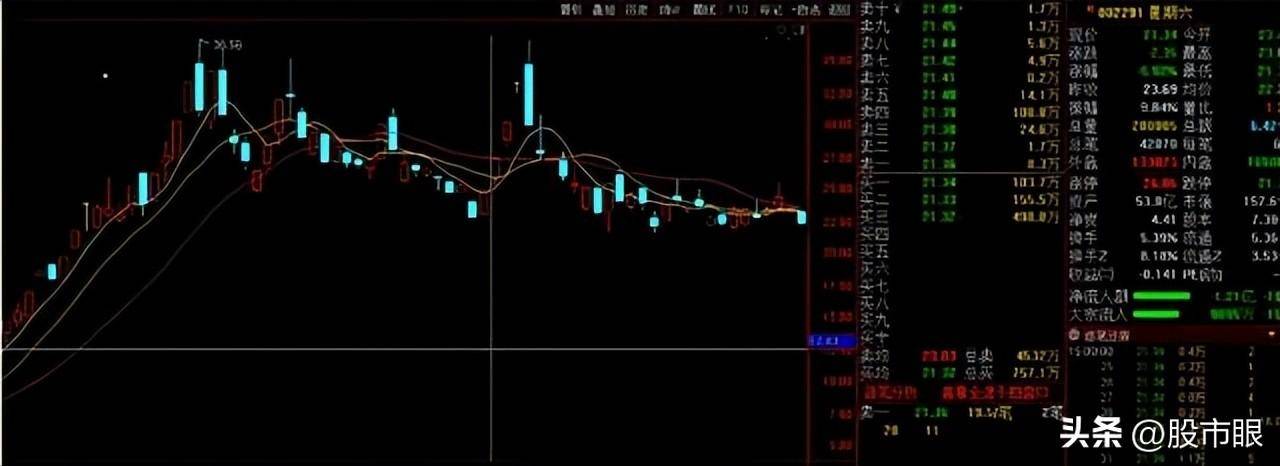
Task: Click the 大宗流入 green bar indicator
Action: 1156,314
